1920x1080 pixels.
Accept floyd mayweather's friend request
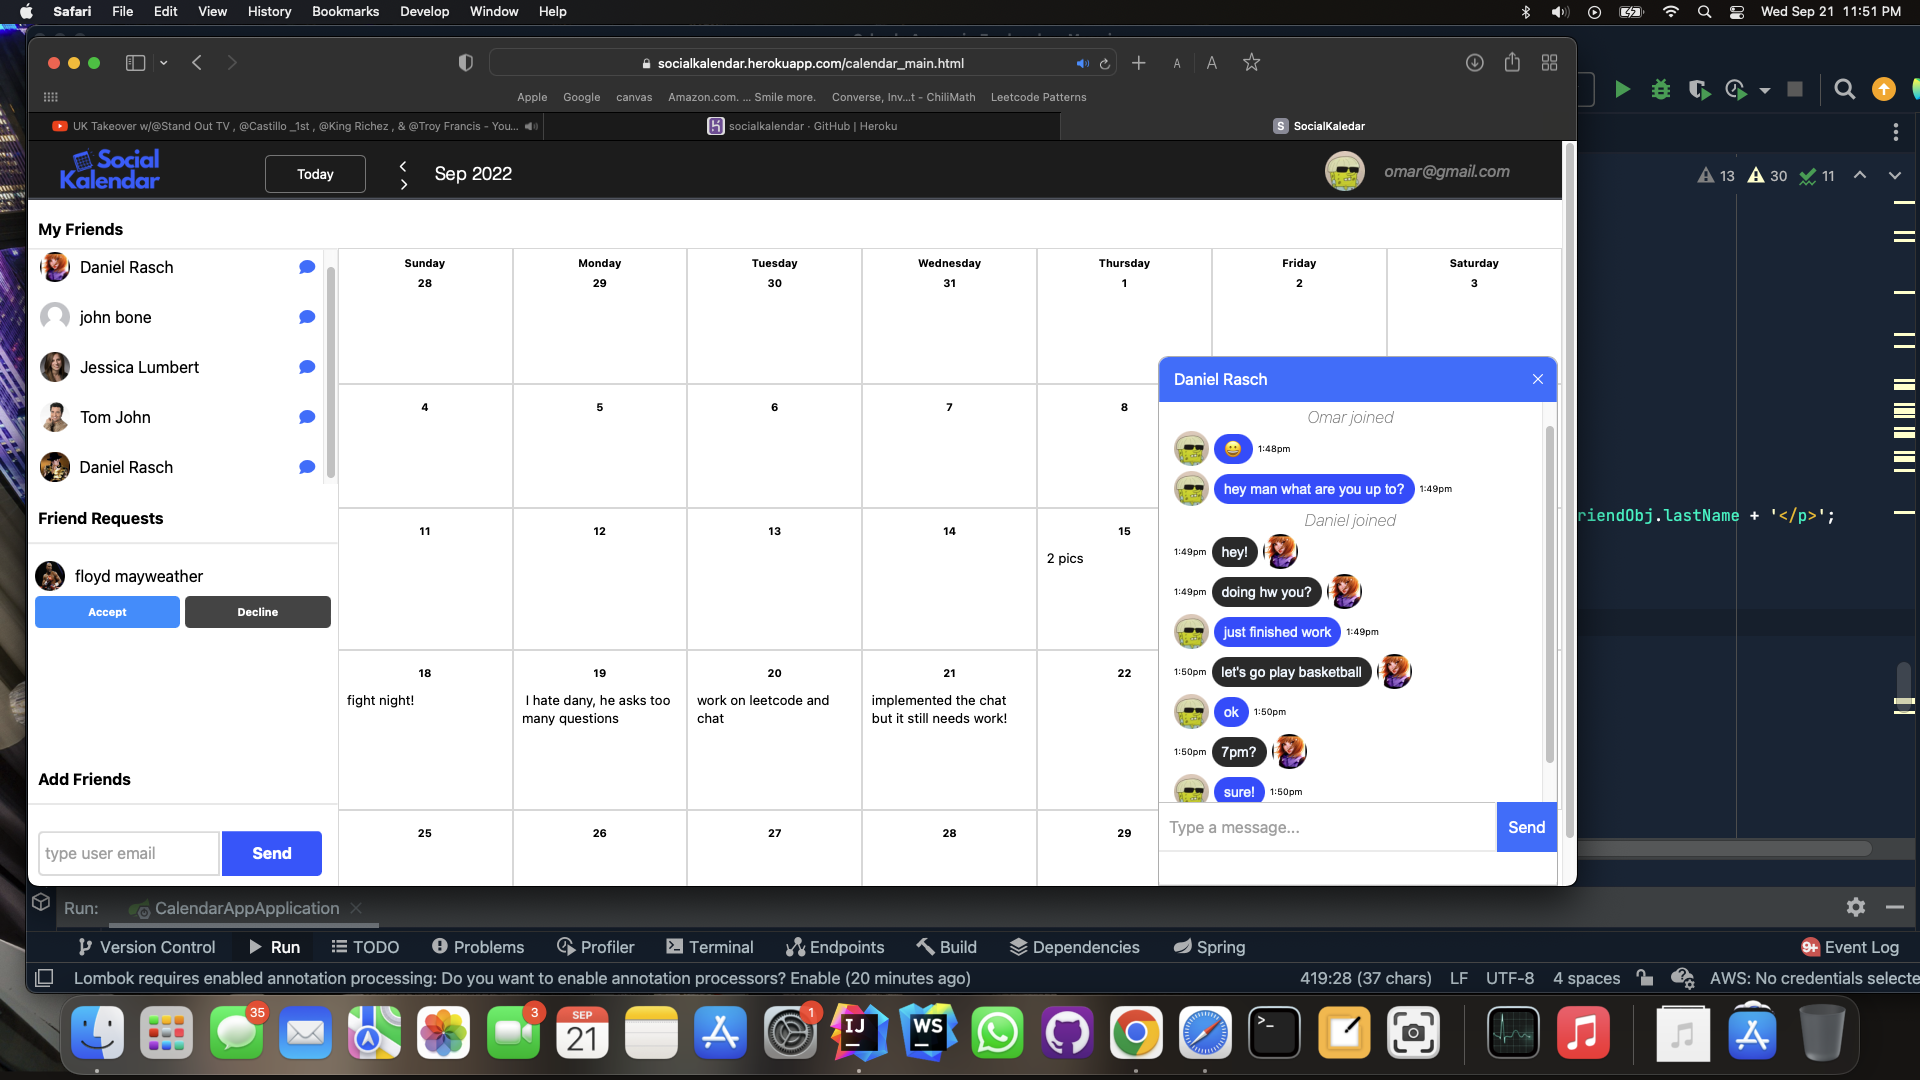coord(107,612)
